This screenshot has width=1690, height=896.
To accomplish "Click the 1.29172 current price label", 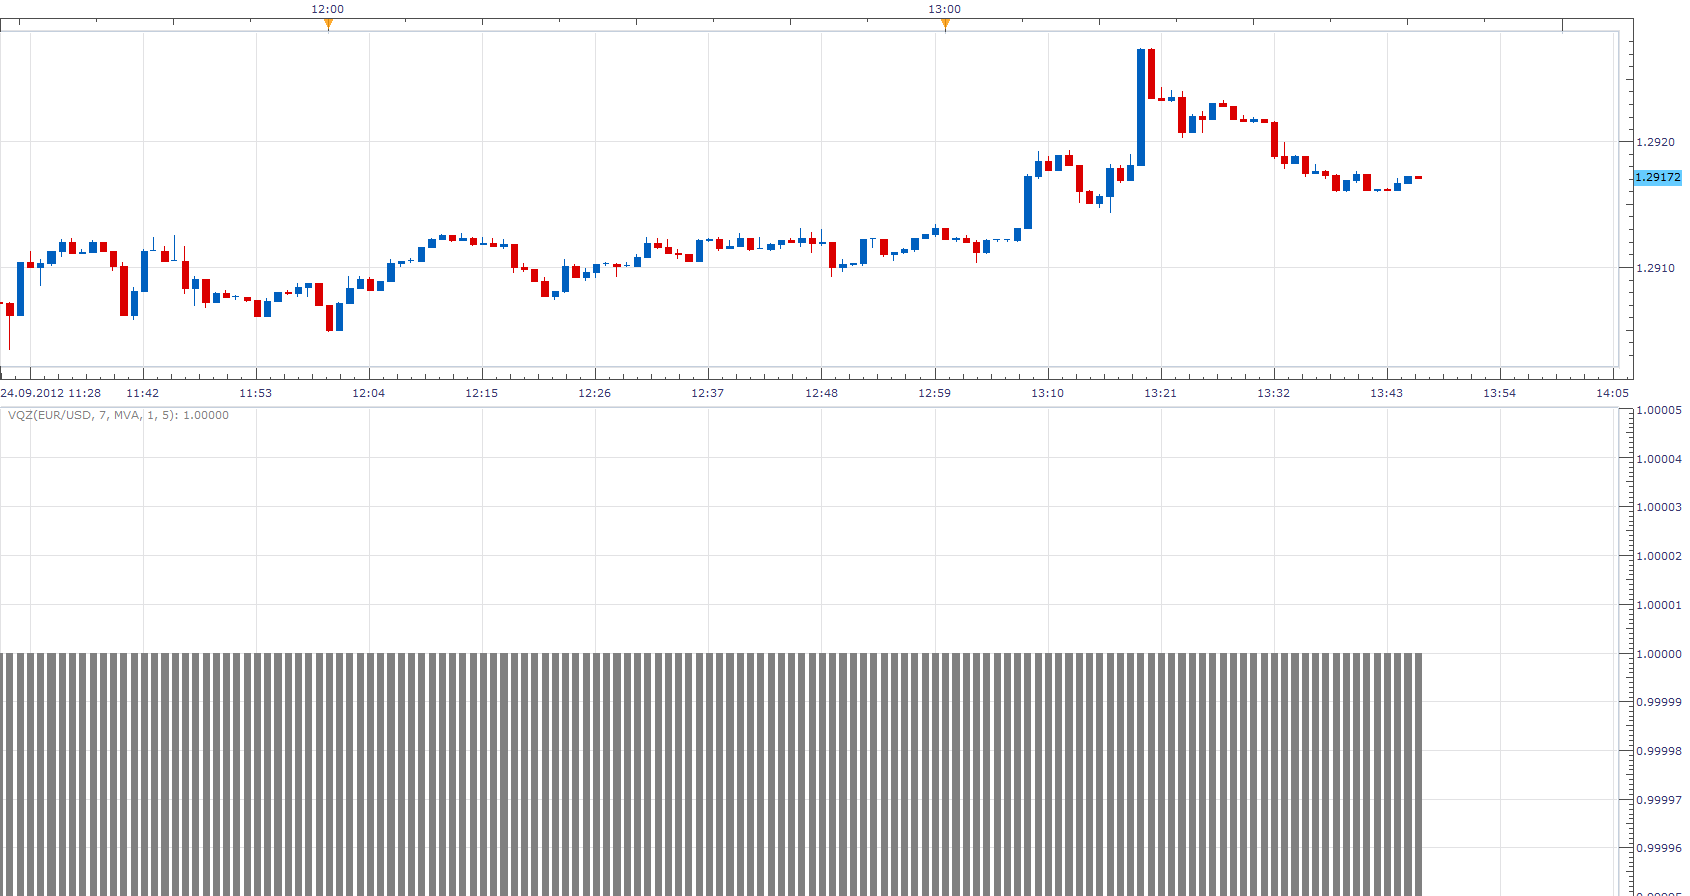I will point(1658,177).
